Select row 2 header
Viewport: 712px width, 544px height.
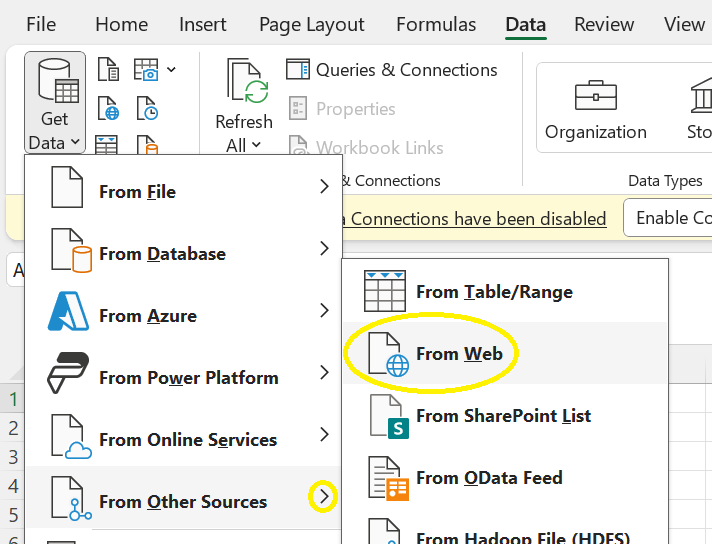[13, 428]
